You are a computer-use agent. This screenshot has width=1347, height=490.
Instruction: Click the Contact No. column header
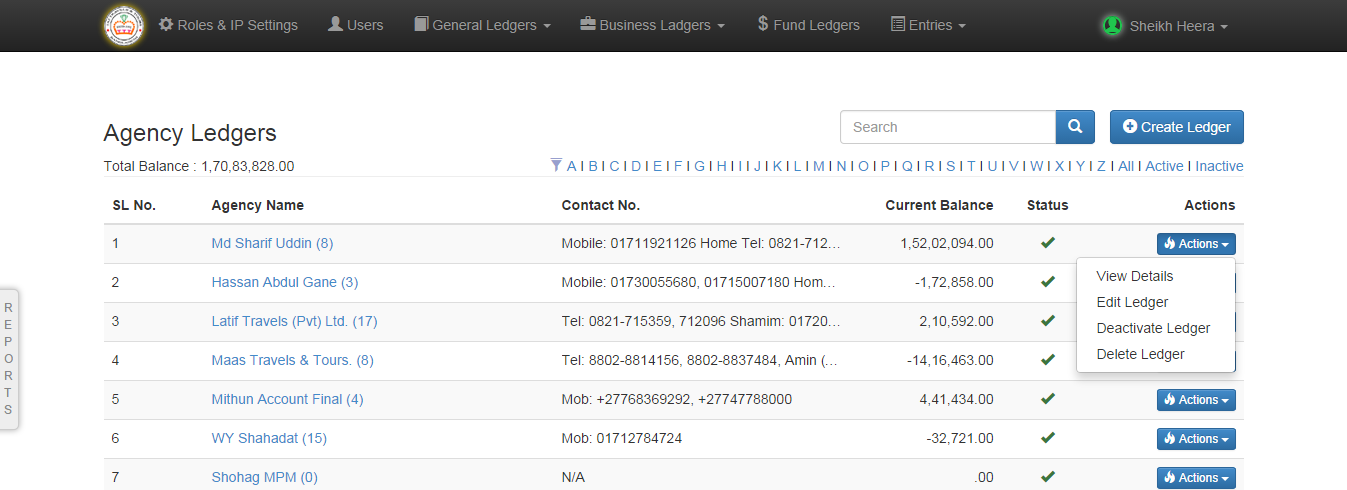(x=600, y=205)
